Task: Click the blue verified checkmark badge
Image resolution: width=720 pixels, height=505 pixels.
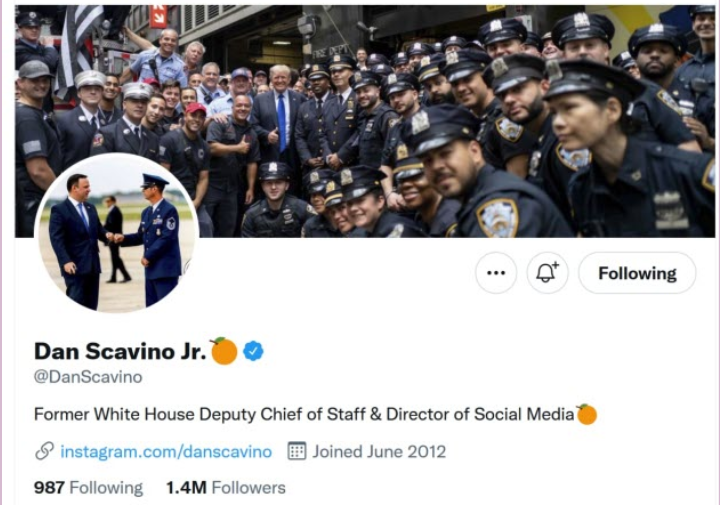Action: tap(253, 352)
